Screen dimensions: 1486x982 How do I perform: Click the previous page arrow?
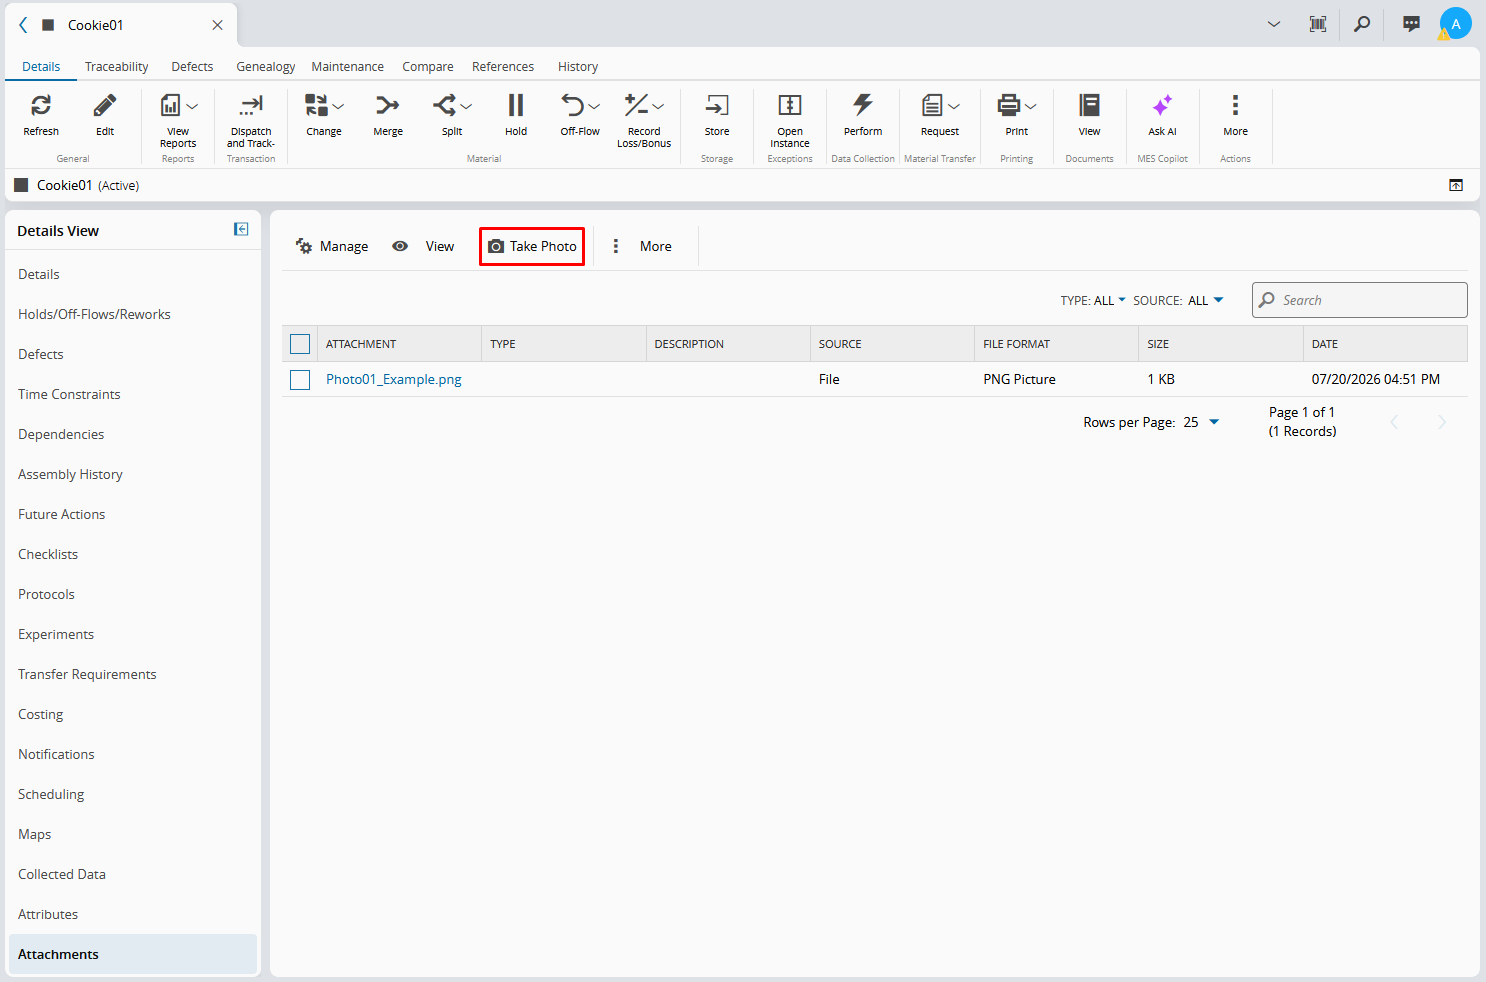[1394, 422]
